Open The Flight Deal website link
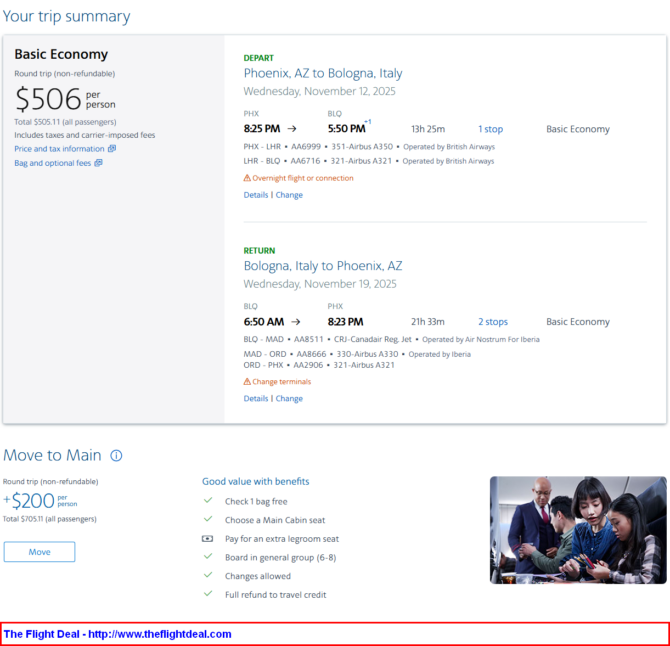Viewport: 670px width, 646px height. (x=118, y=634)
